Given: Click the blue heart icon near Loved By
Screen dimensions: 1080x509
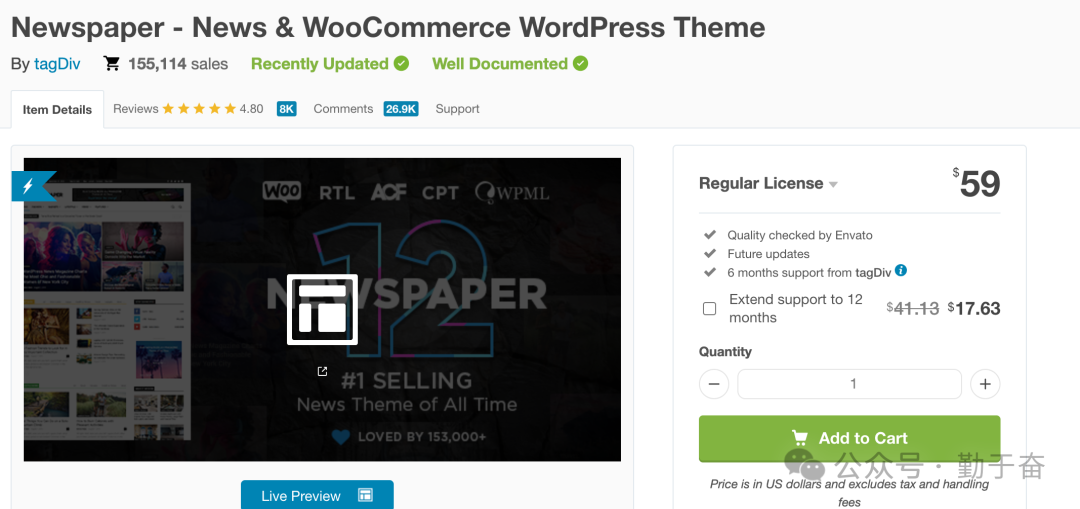Looking at the screenshot, I should pyautogui.click(x=341, y=437).
